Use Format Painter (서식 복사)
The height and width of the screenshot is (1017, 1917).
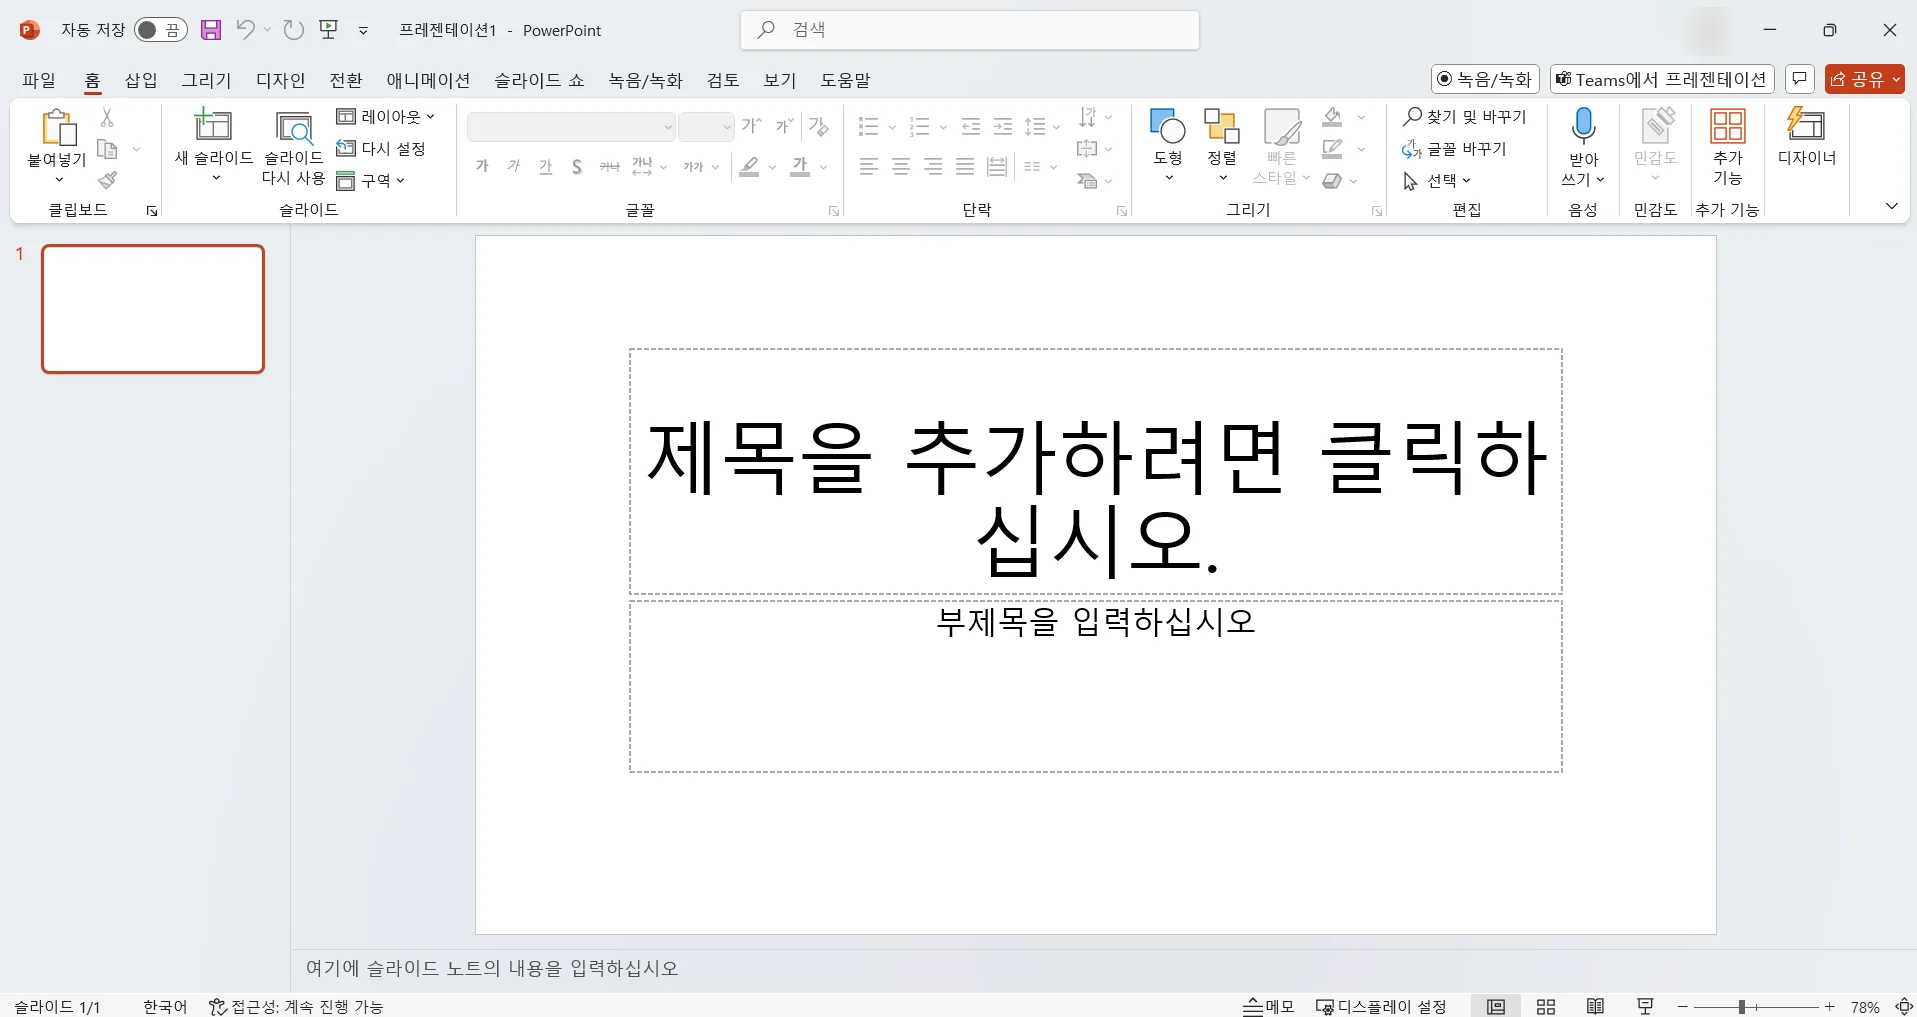[108, 181]
